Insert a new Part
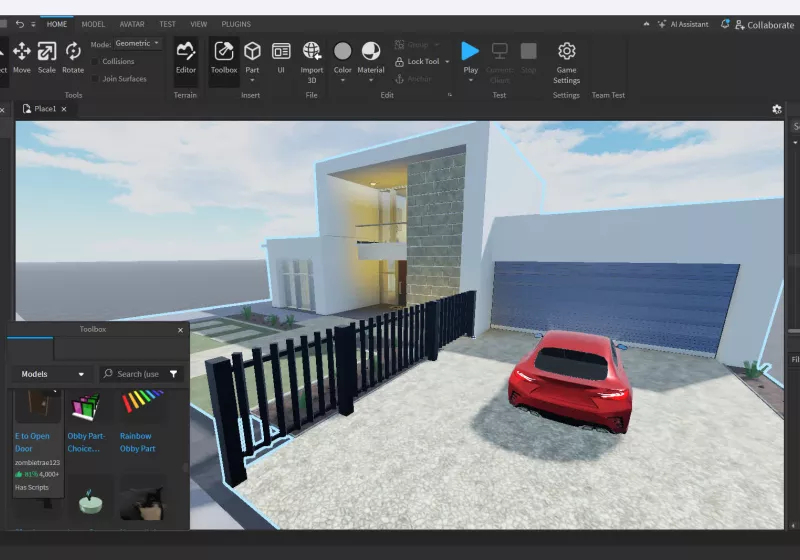Image resolution: width=800 pixels, height=560 pixels. coord(252,51)
